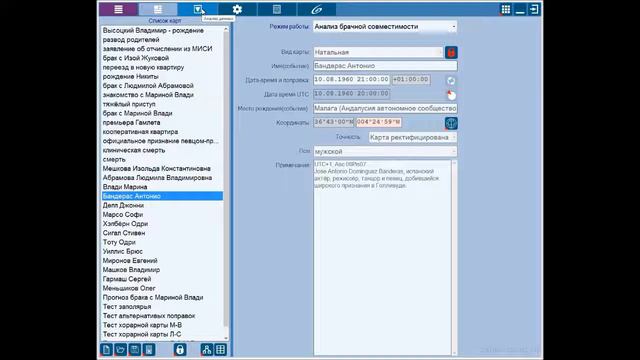Click the padlock icon below card list

click(x=180, y=349)
